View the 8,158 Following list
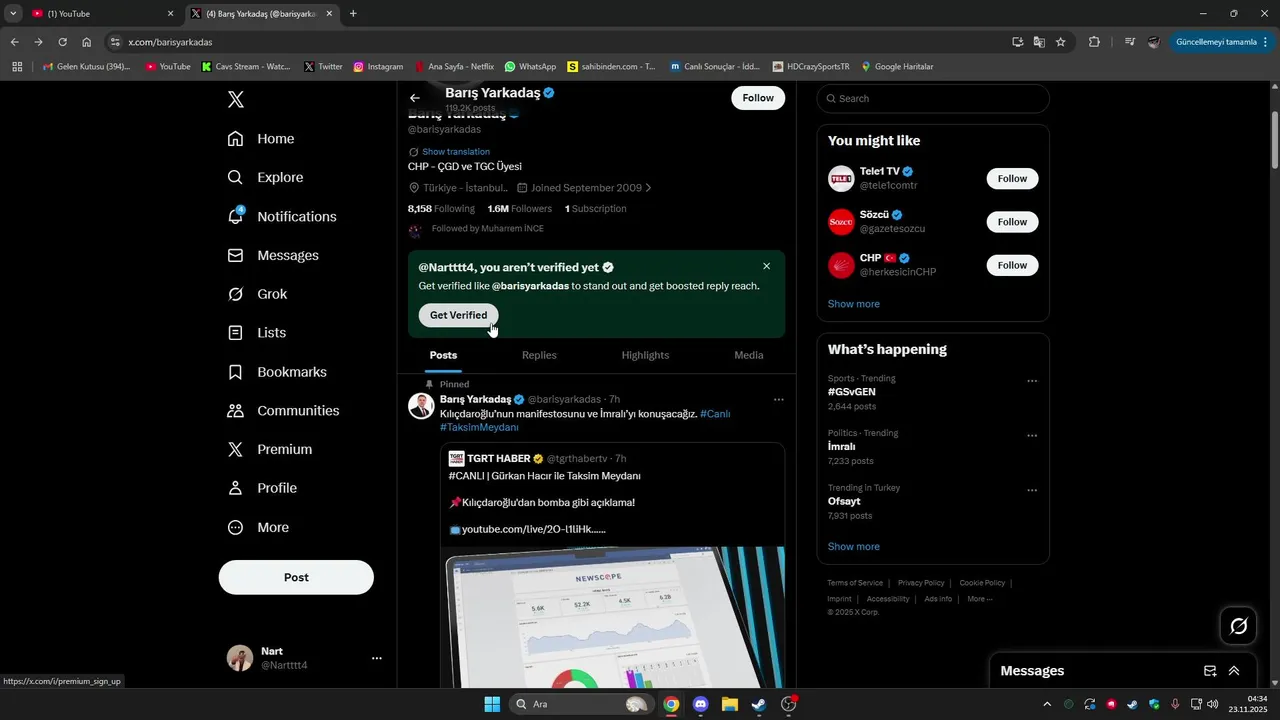Screen dimensions: 1280x720 (x=441, y=209)
